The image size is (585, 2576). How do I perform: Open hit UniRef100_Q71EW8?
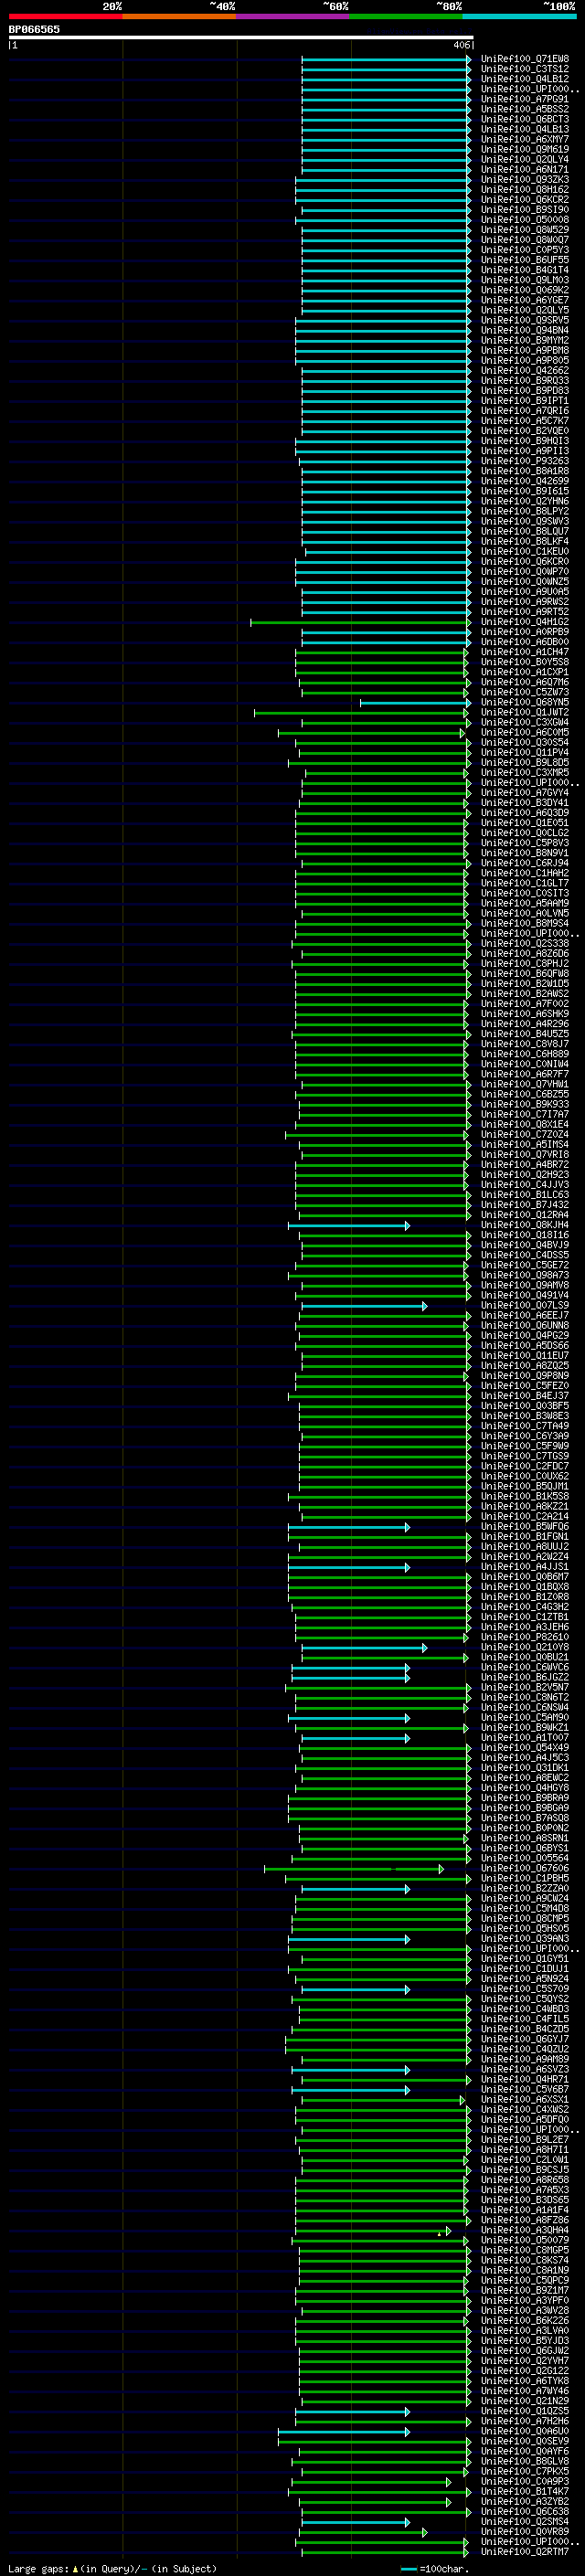coord(525,59)
